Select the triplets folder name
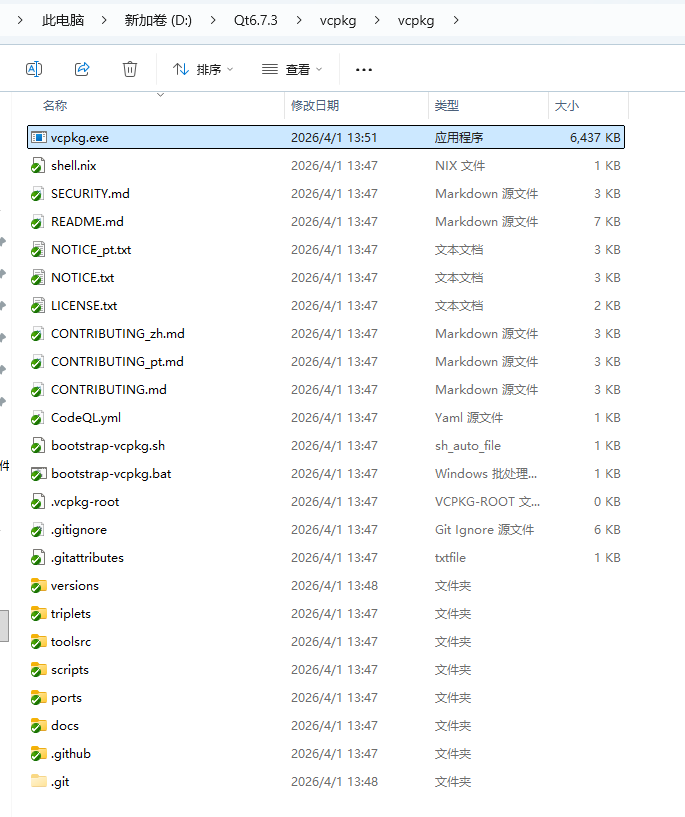Screen dimensions: 685x817 pyautogui.click(x=70, y=614)
